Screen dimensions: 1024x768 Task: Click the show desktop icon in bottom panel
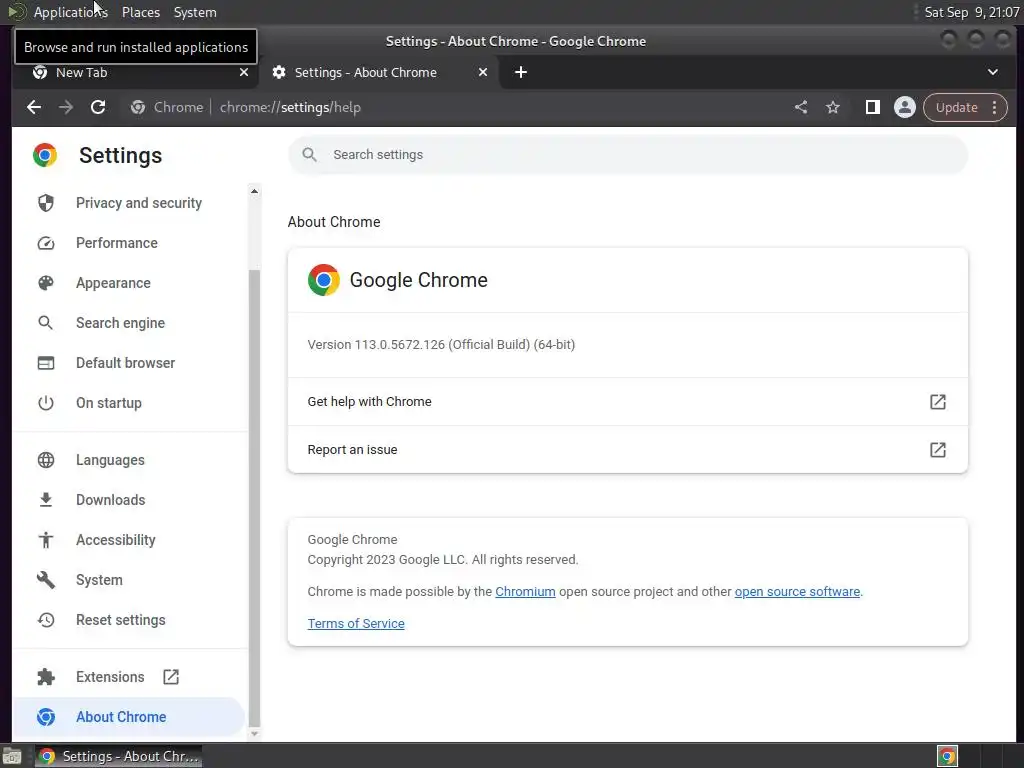click(12, 756)
